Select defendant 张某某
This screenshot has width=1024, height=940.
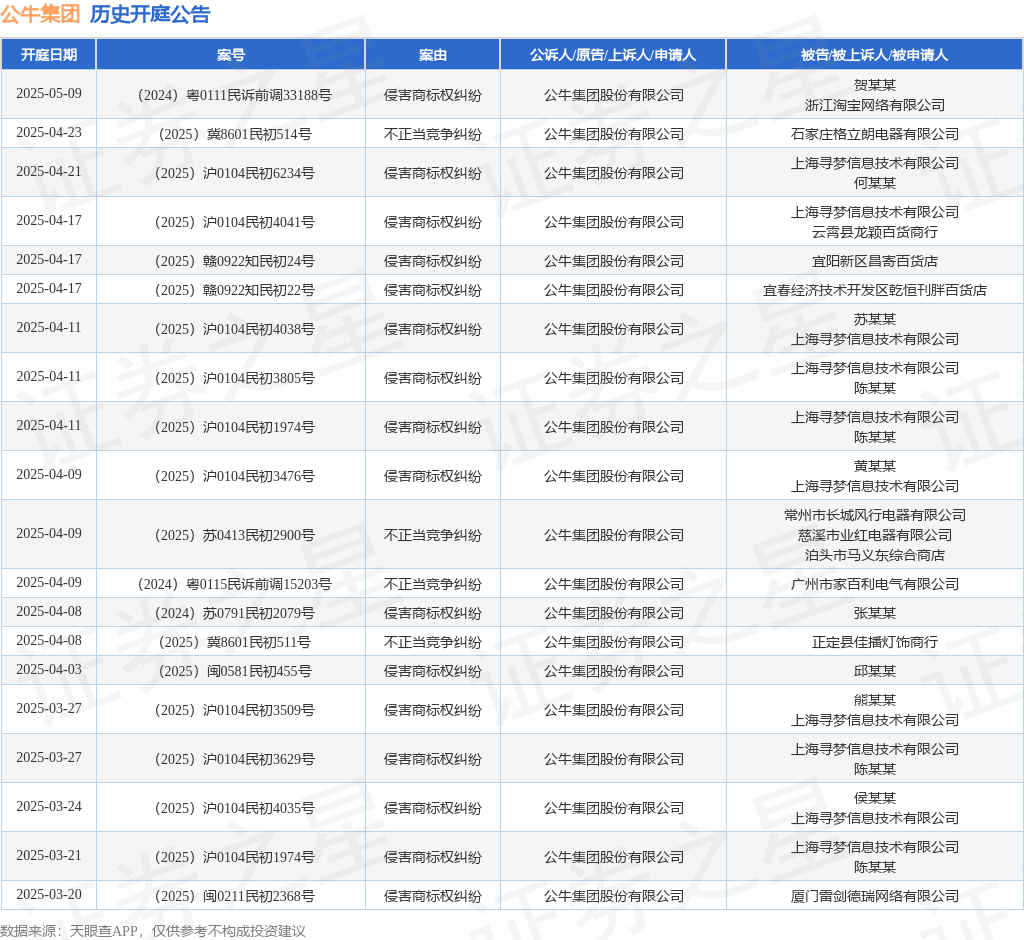click(874, 613)
